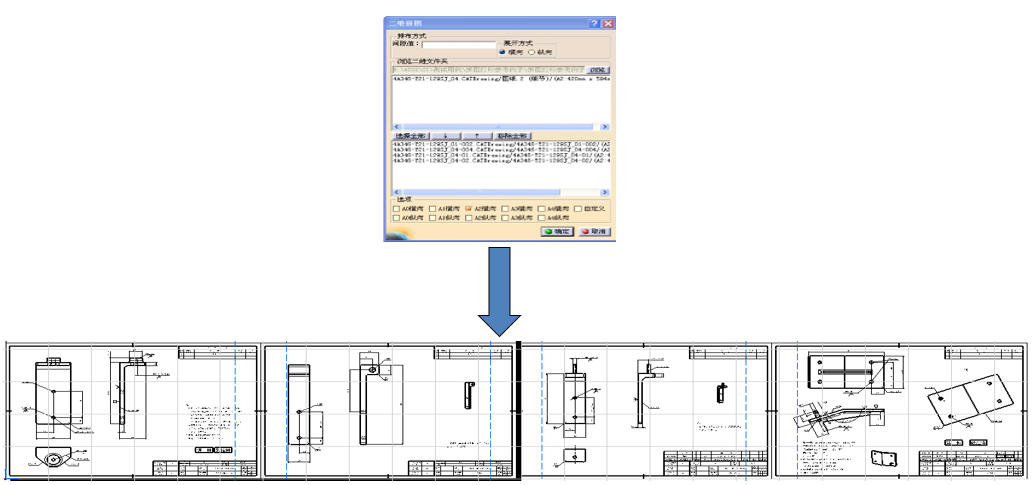Click the remove all (移除全部) button
This screenshot has width=1033, height=485.
click(514, 135)
